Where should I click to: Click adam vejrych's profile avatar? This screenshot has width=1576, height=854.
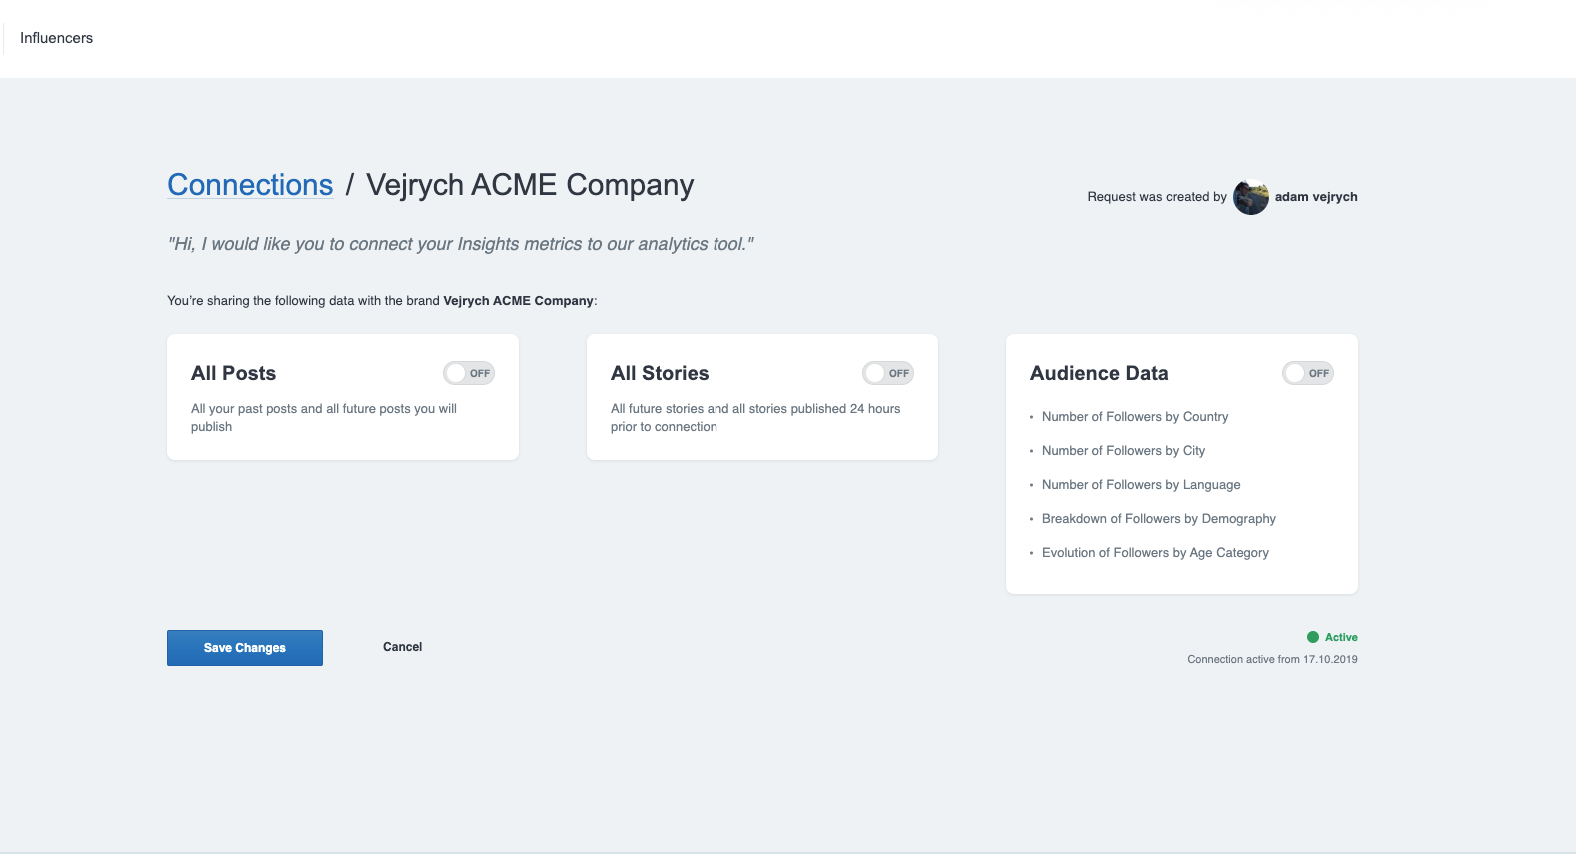[x=1250, y=197]
